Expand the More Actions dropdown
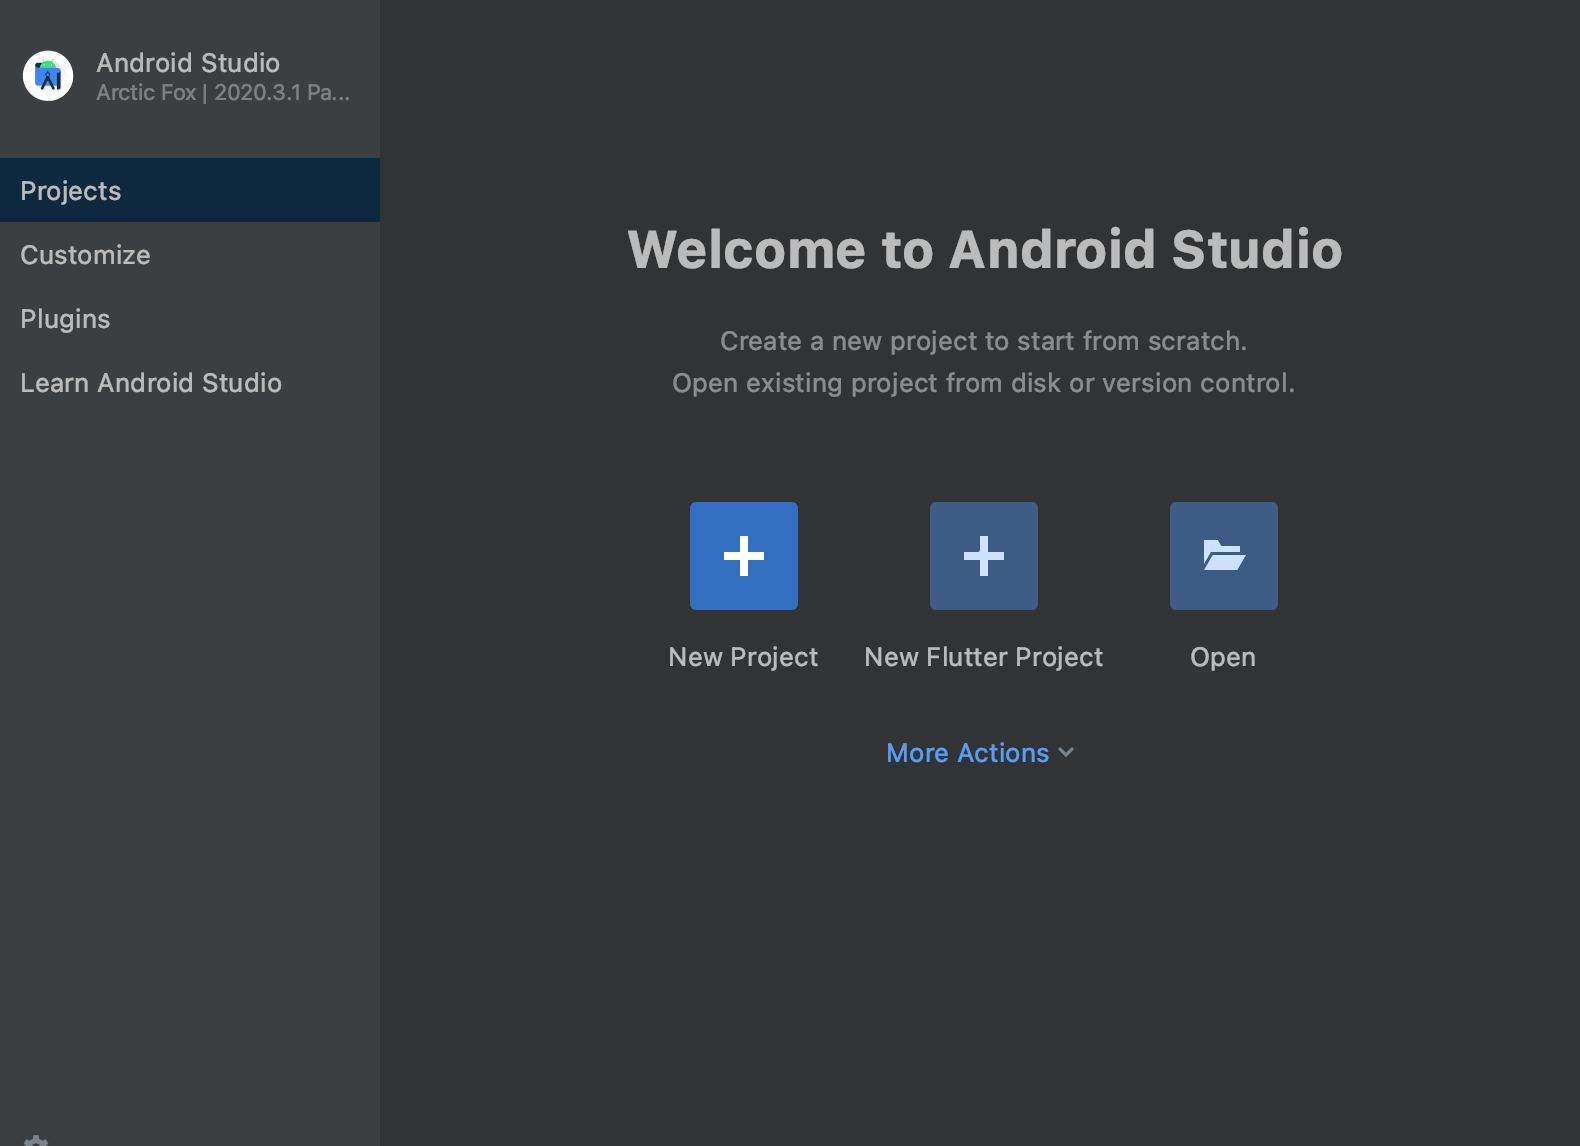 pos(980,753)
